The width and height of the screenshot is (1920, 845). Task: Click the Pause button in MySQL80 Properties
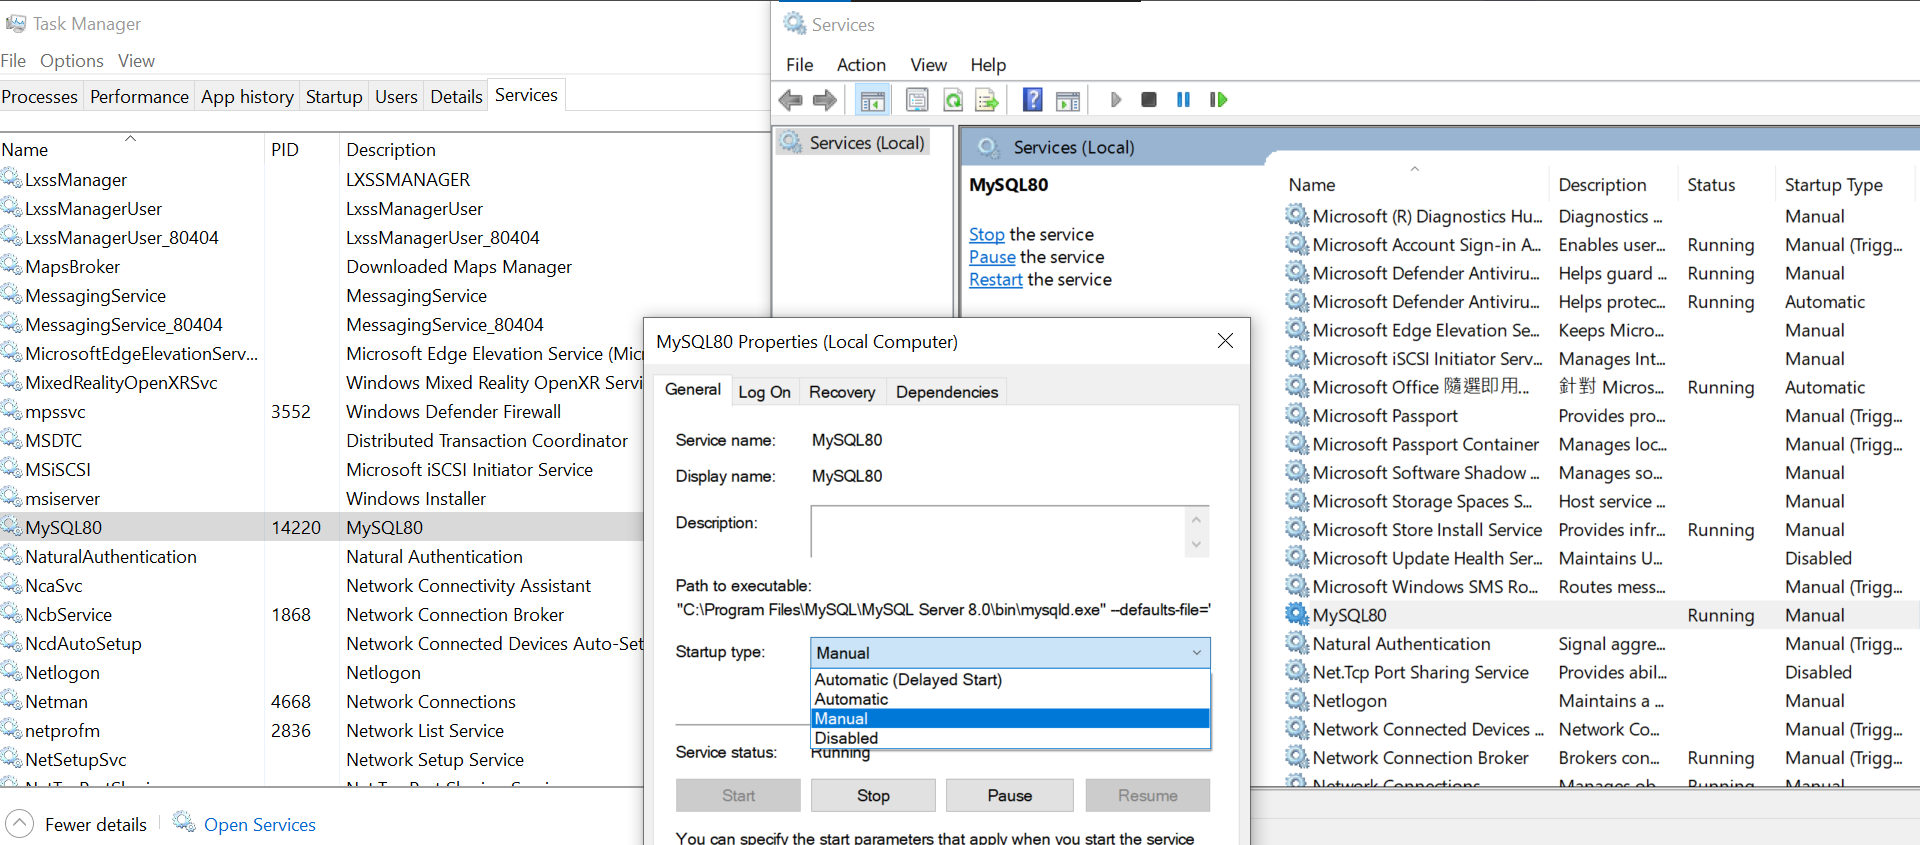(x=1010, y=796)
